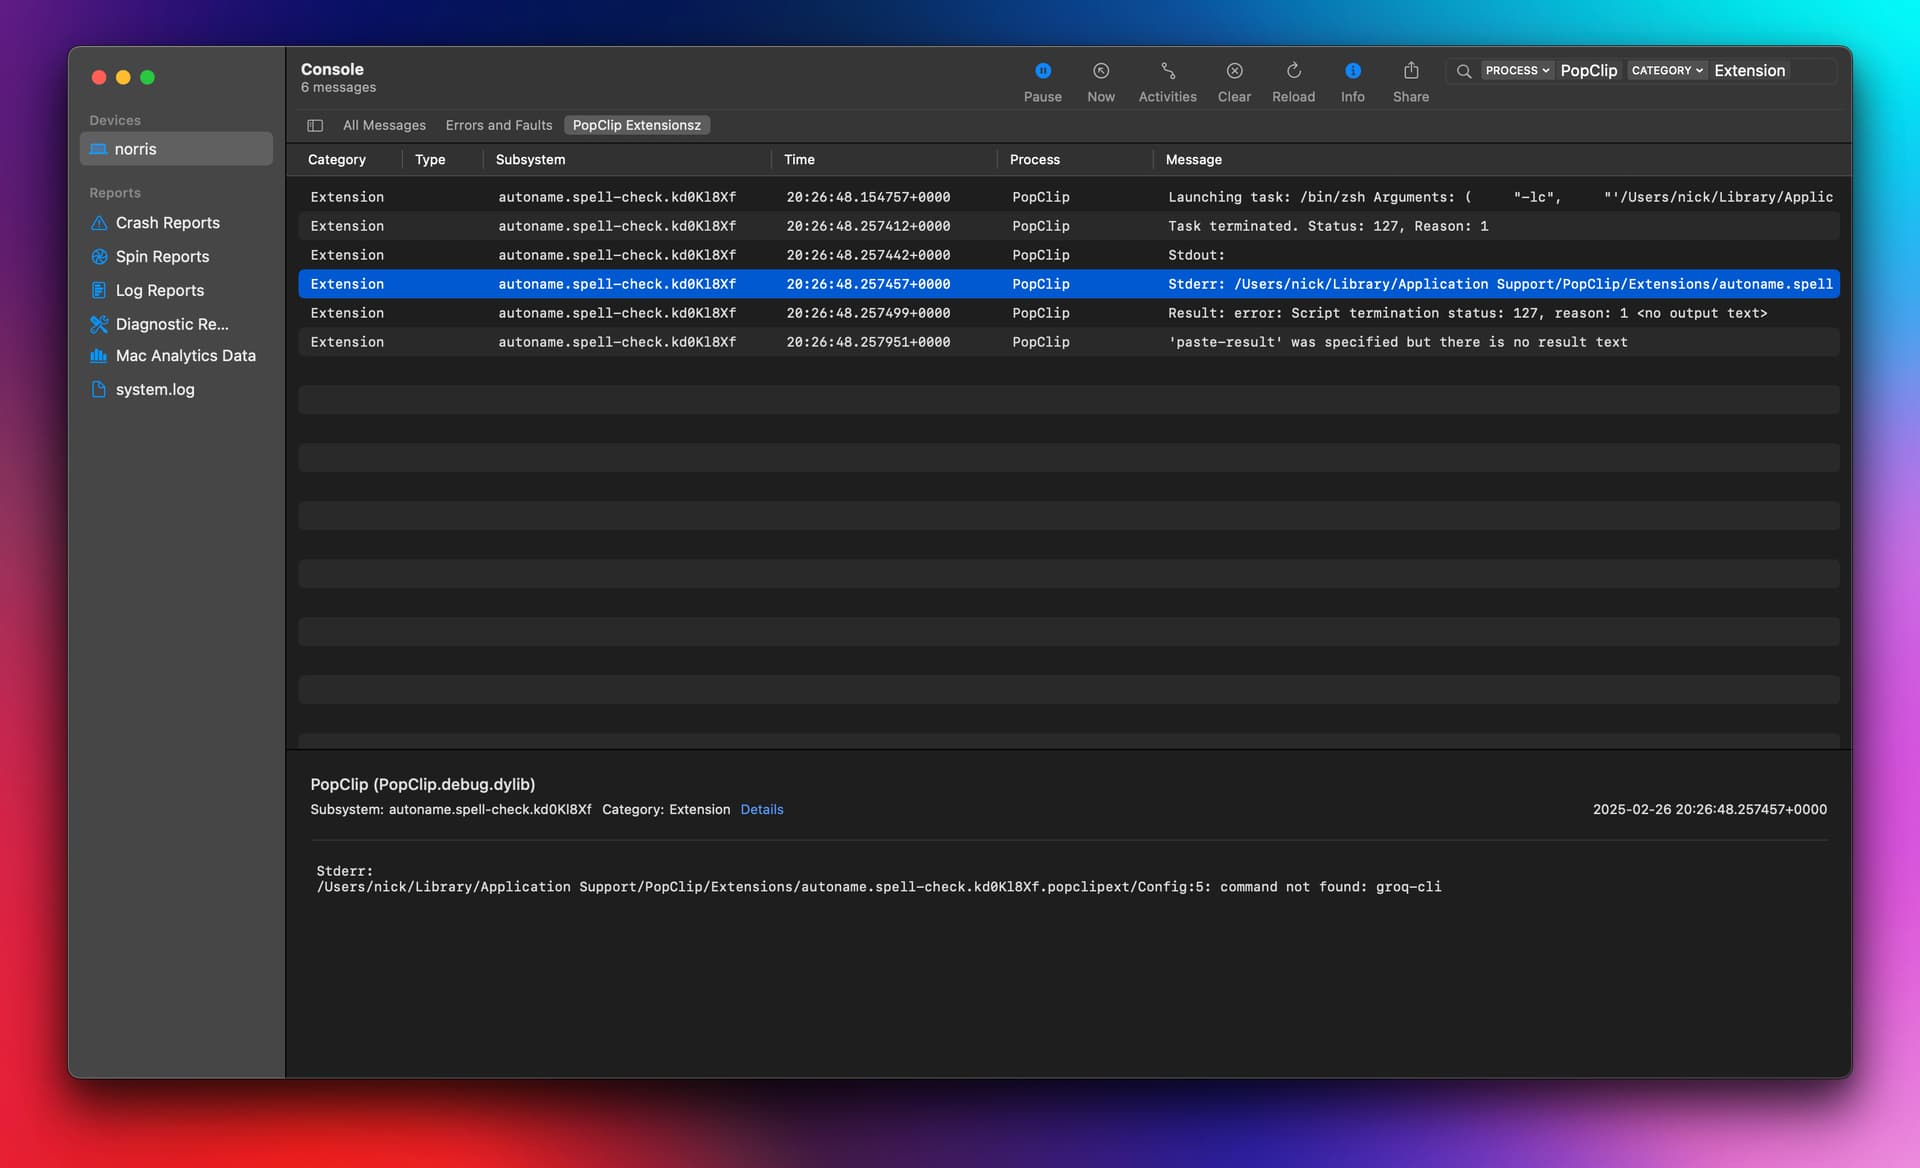Image resolution: width=1920 pixels, height=1168 pixels.
Task: Open Crash Reports in the sidebar
Action: [167, 223]
